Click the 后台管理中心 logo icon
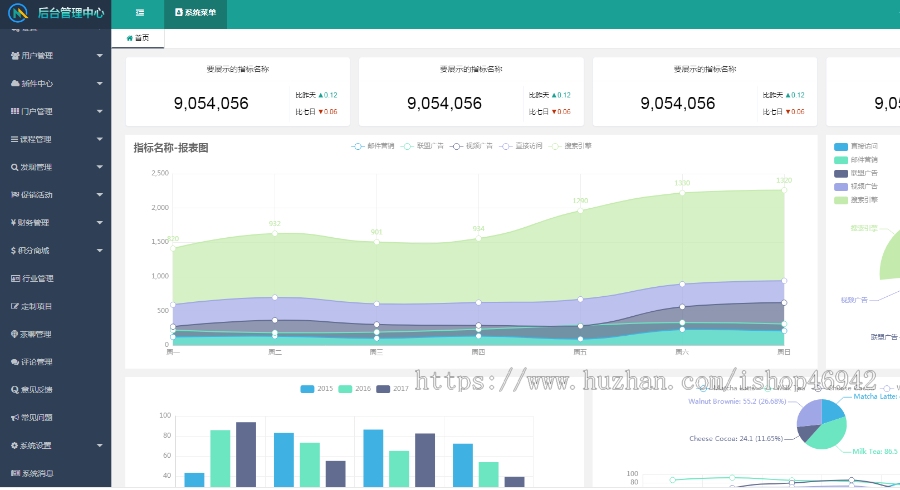Viewport: 900px width, 490px height. click(18, 13)
